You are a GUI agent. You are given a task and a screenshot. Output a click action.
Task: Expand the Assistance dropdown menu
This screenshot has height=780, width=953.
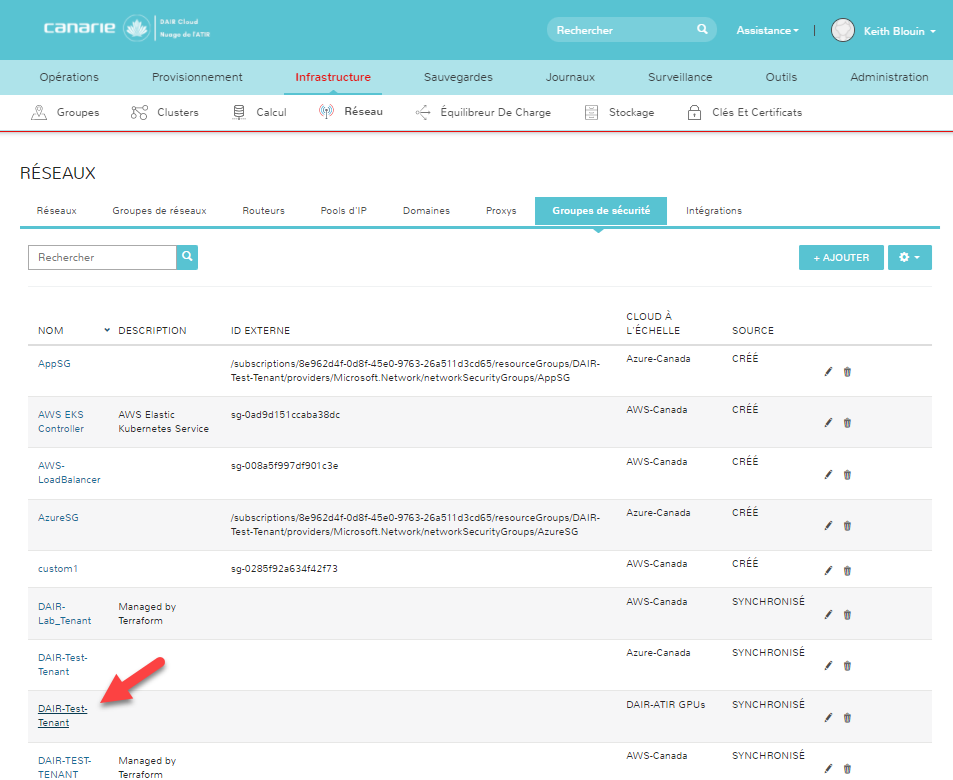tap(767, 31)
